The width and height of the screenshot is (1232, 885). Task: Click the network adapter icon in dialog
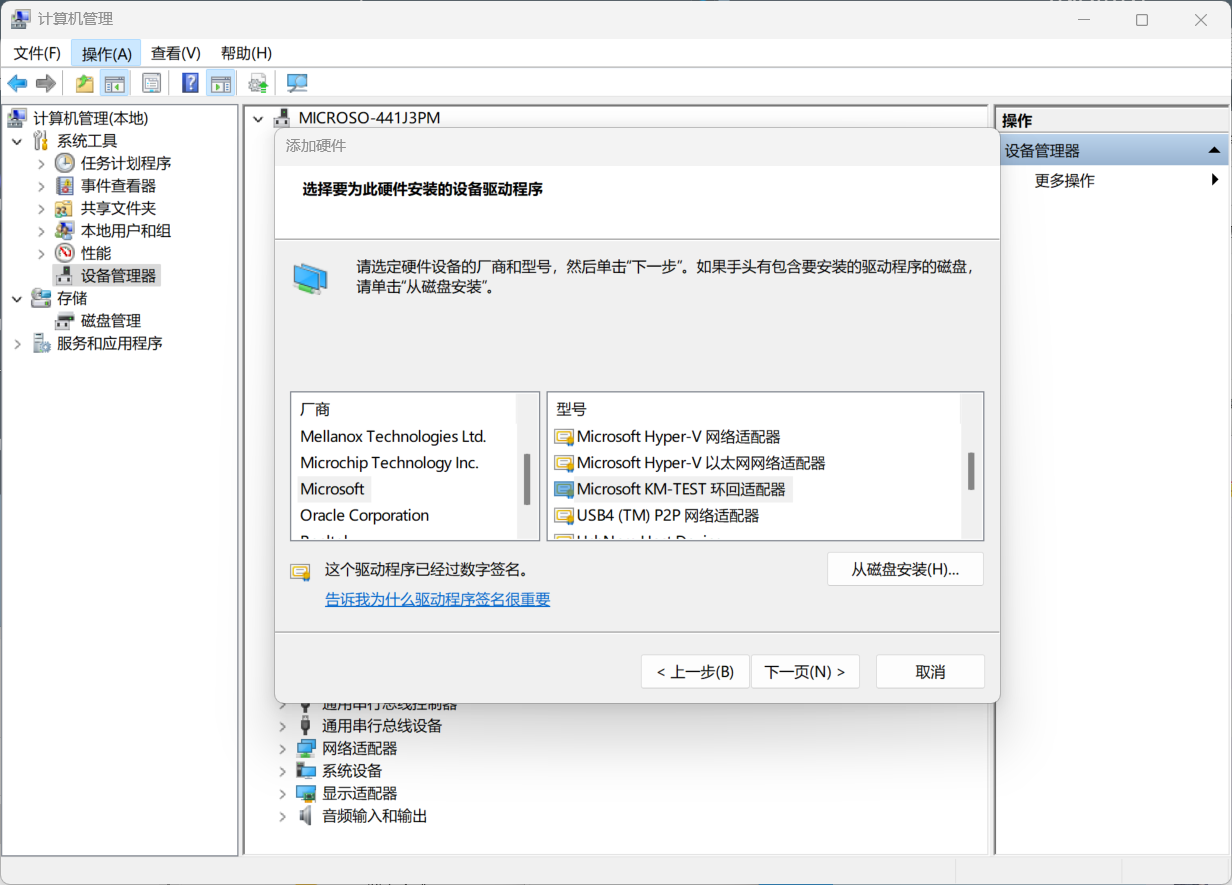pyautogui.click(x=310, y=279)
